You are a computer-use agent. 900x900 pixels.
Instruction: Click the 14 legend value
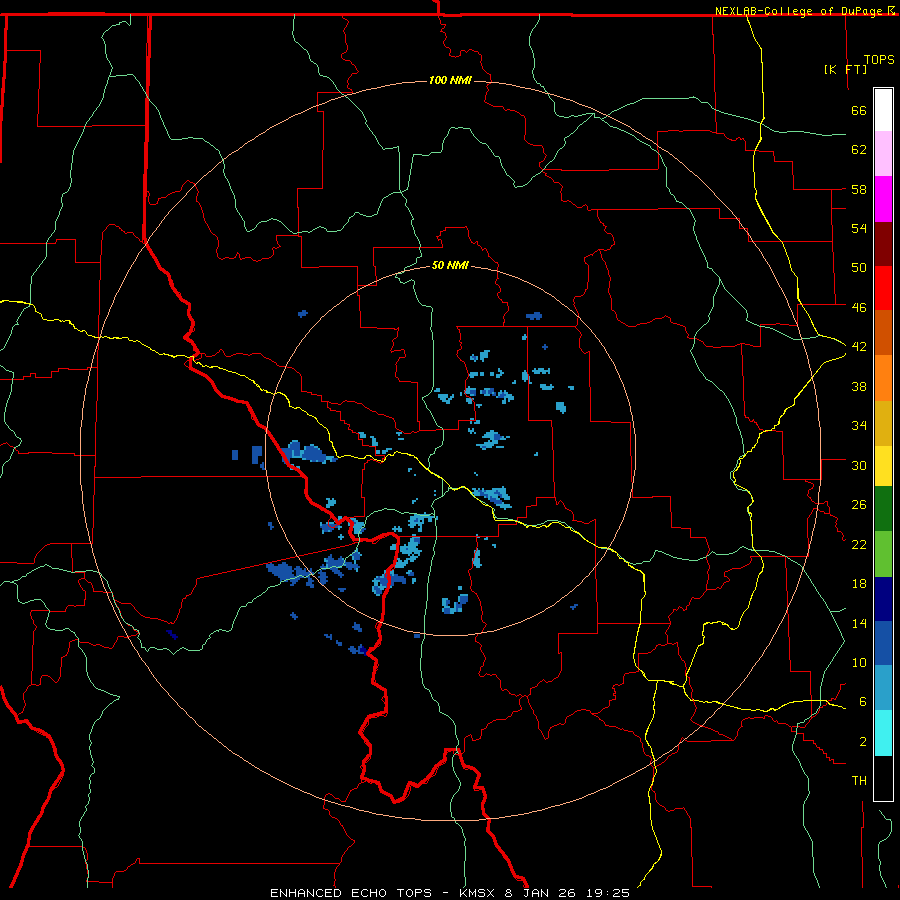pos(859,623)
